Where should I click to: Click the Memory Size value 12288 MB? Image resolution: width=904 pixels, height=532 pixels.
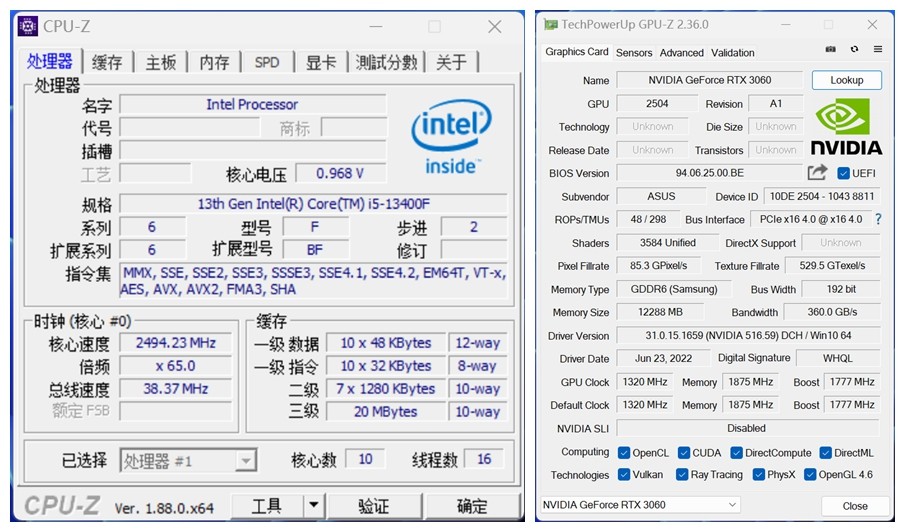pyautogui.click(x=660, y=312)
